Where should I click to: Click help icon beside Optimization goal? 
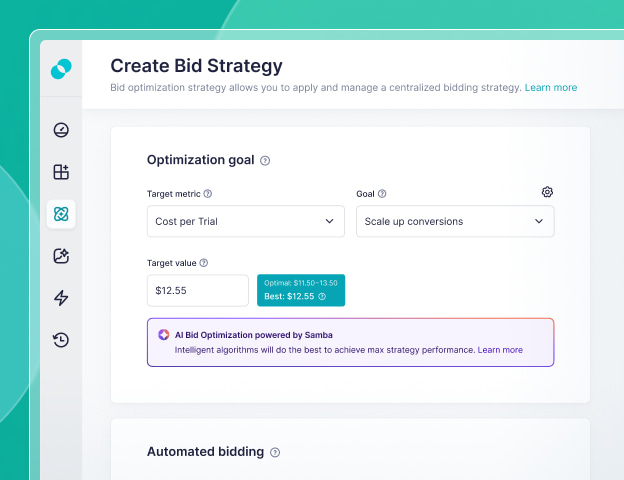(265, 160)
